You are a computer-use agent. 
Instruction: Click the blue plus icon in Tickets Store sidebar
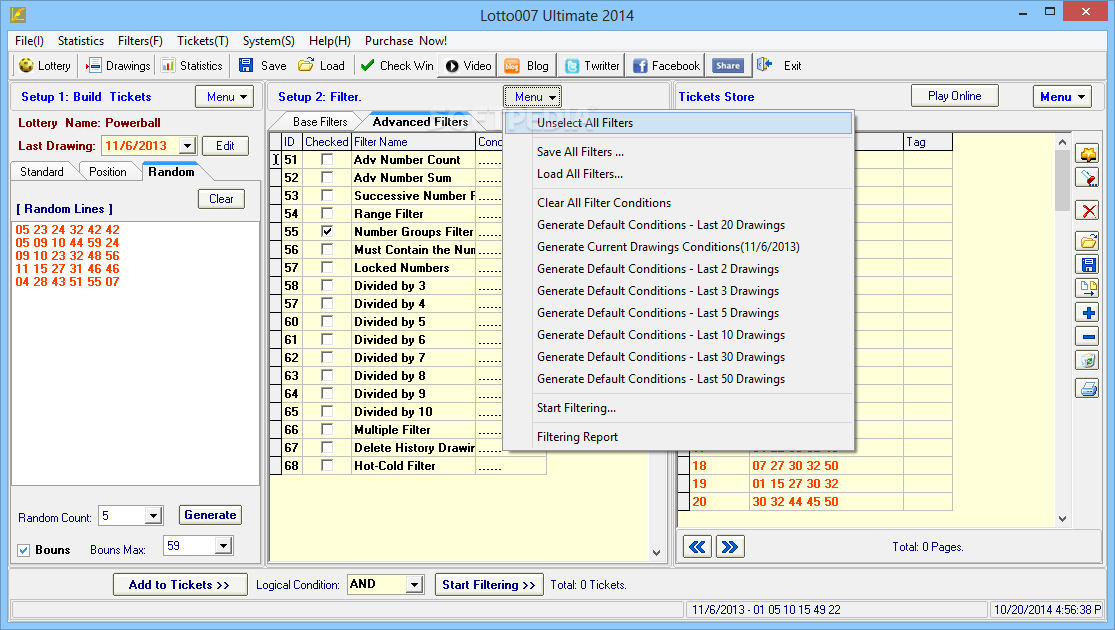pyautogui.click(x=1087, y=313)
